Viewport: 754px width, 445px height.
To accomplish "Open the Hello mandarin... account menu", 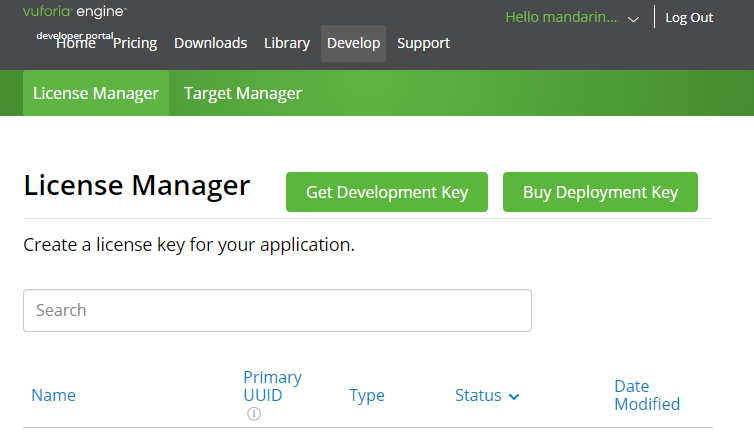I will 561,17.
